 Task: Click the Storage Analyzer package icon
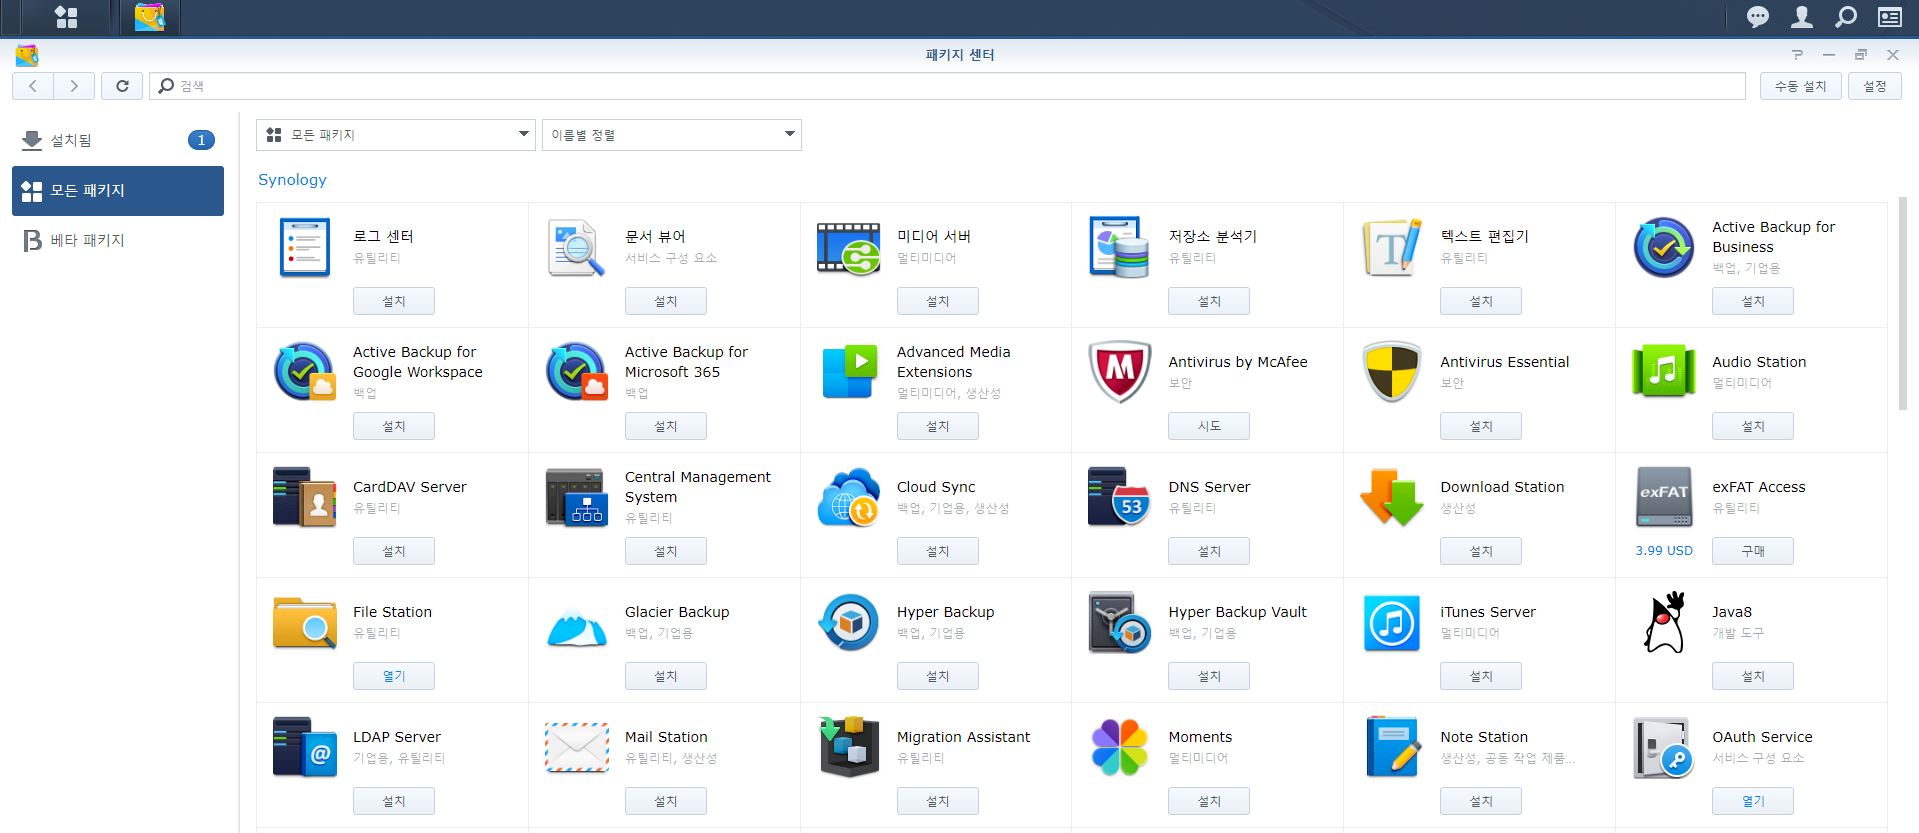1119,247
